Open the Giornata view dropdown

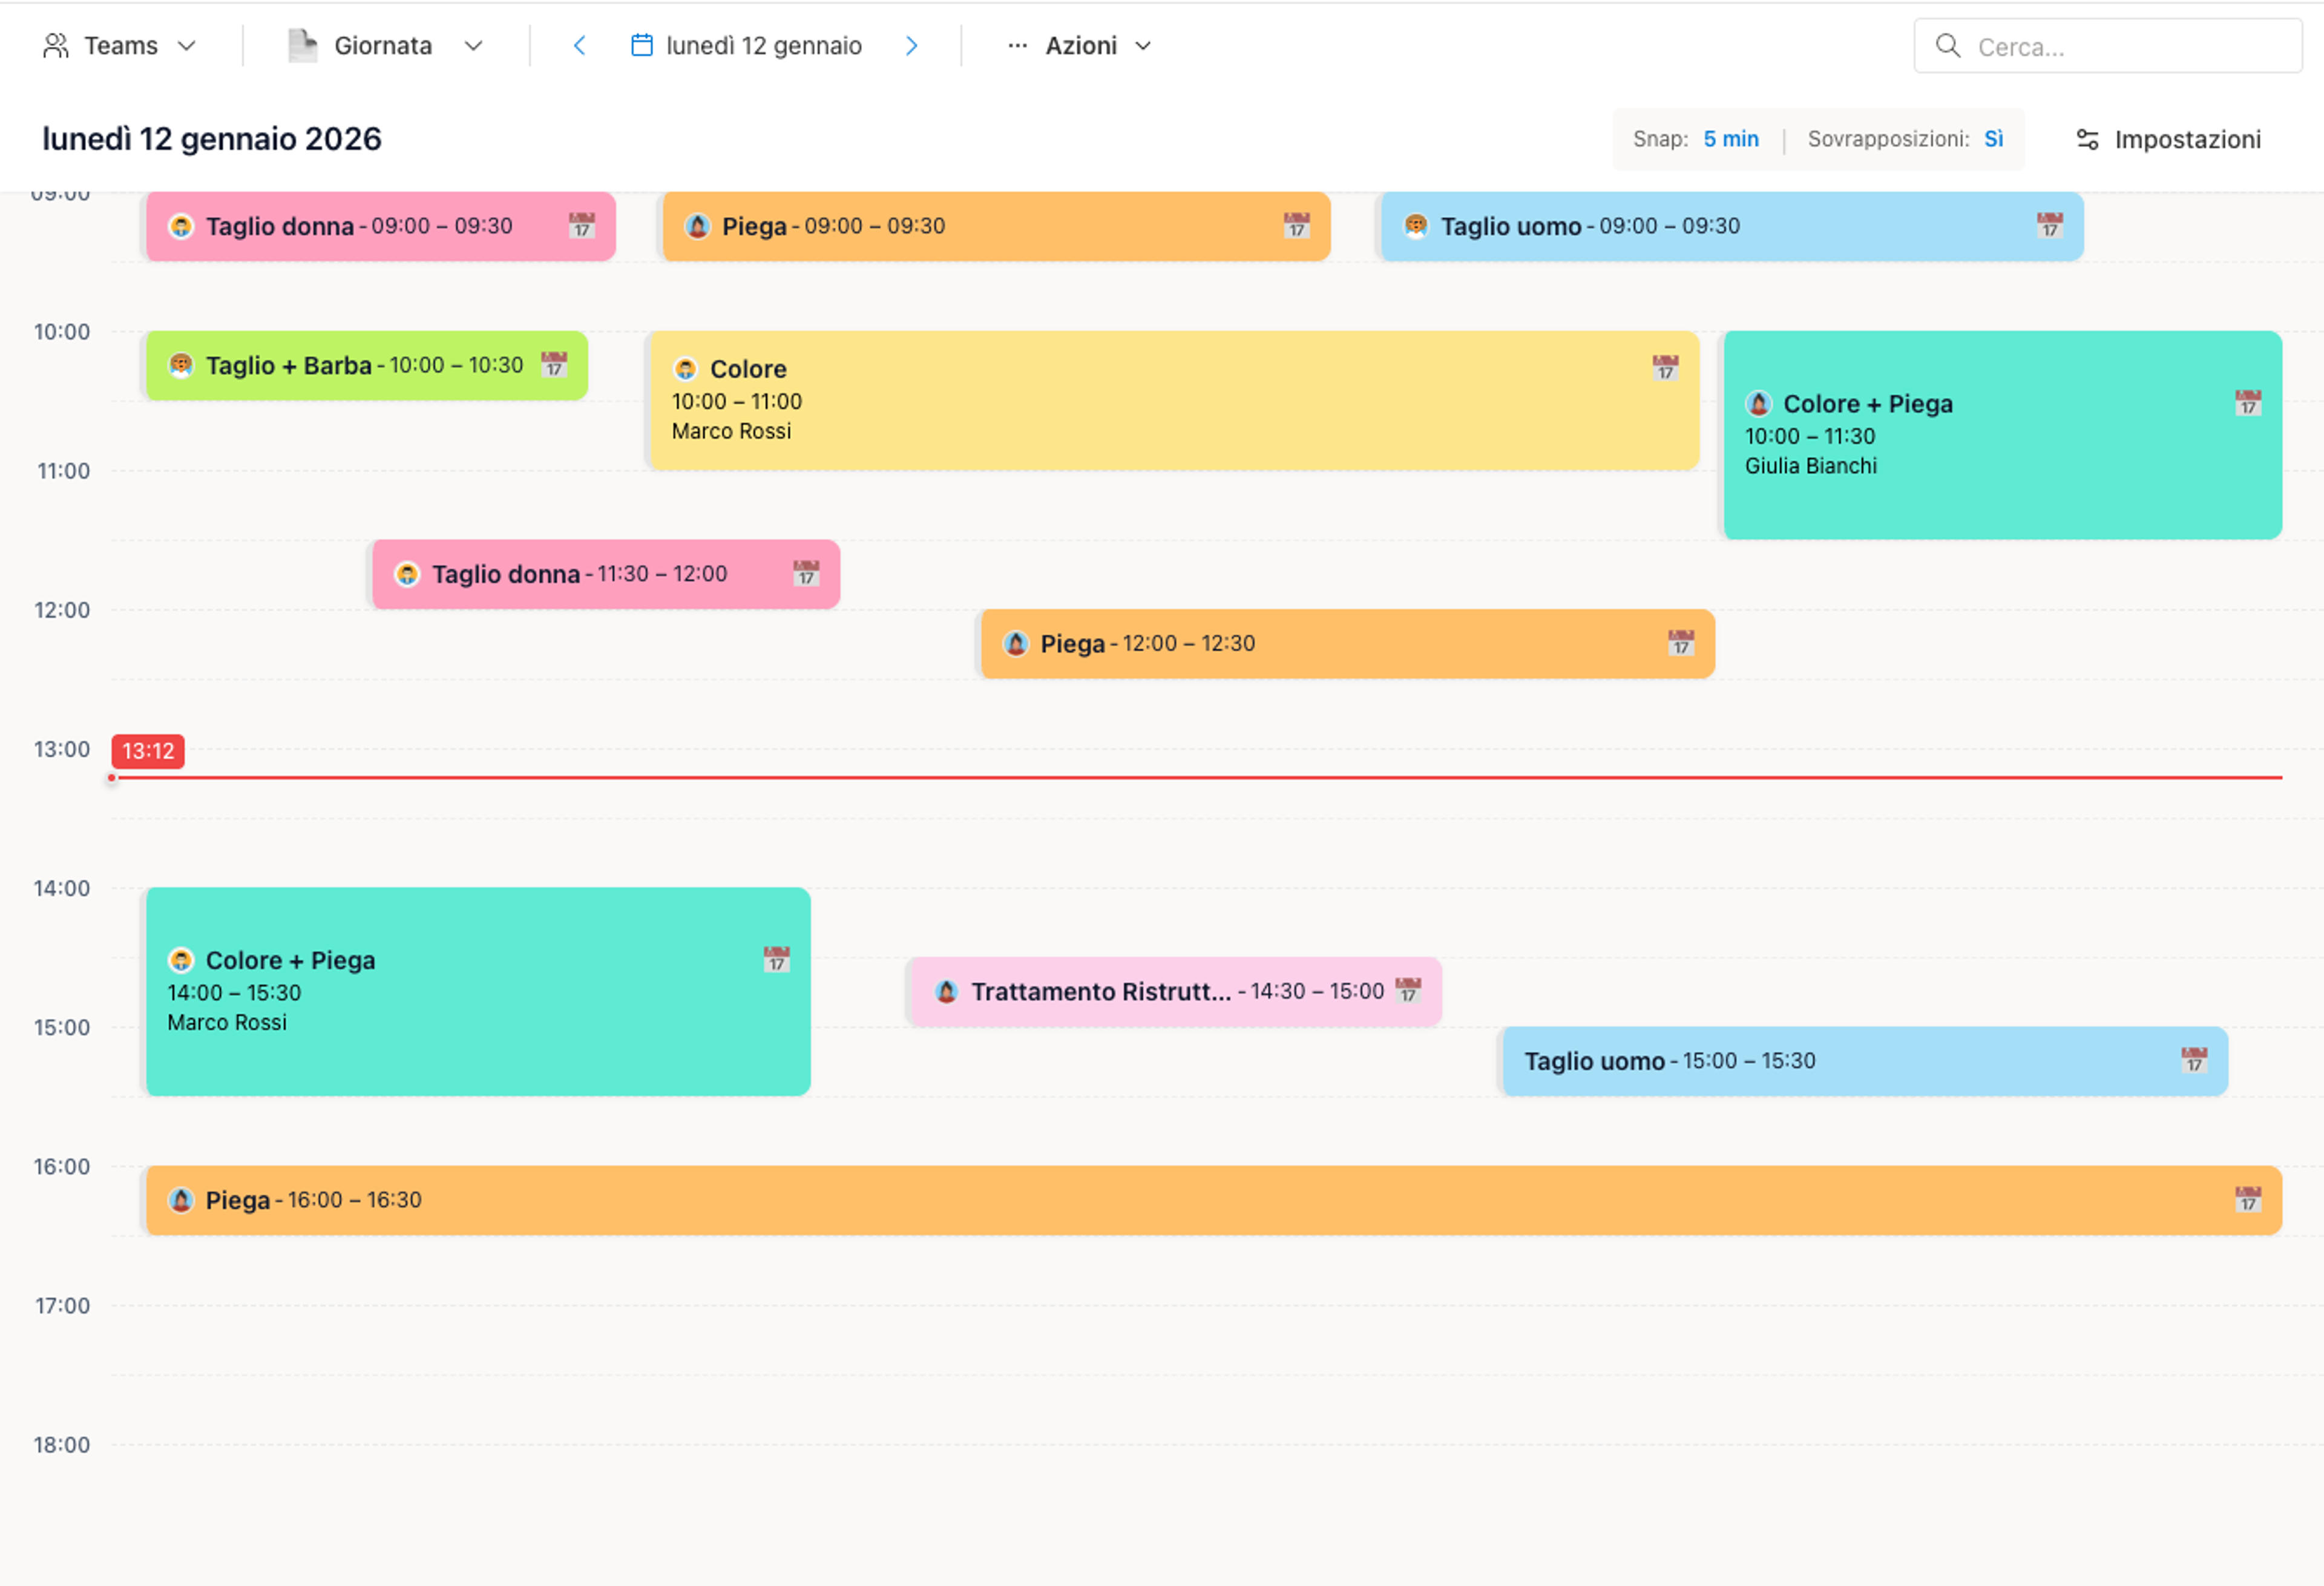click(385, 46)
